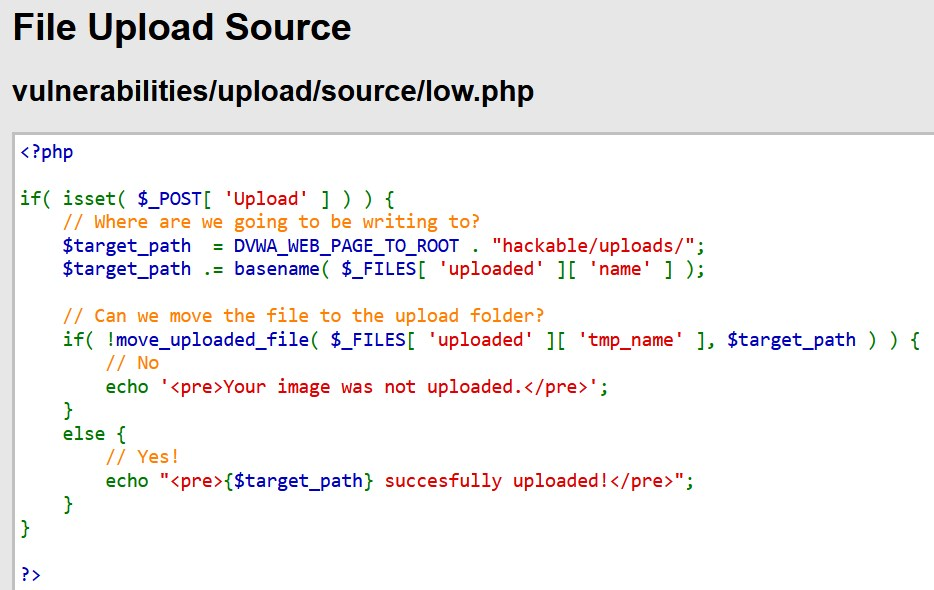Click the 'basename' function name
Viewport: 934px width, 590px height.
tap(276, 269)
